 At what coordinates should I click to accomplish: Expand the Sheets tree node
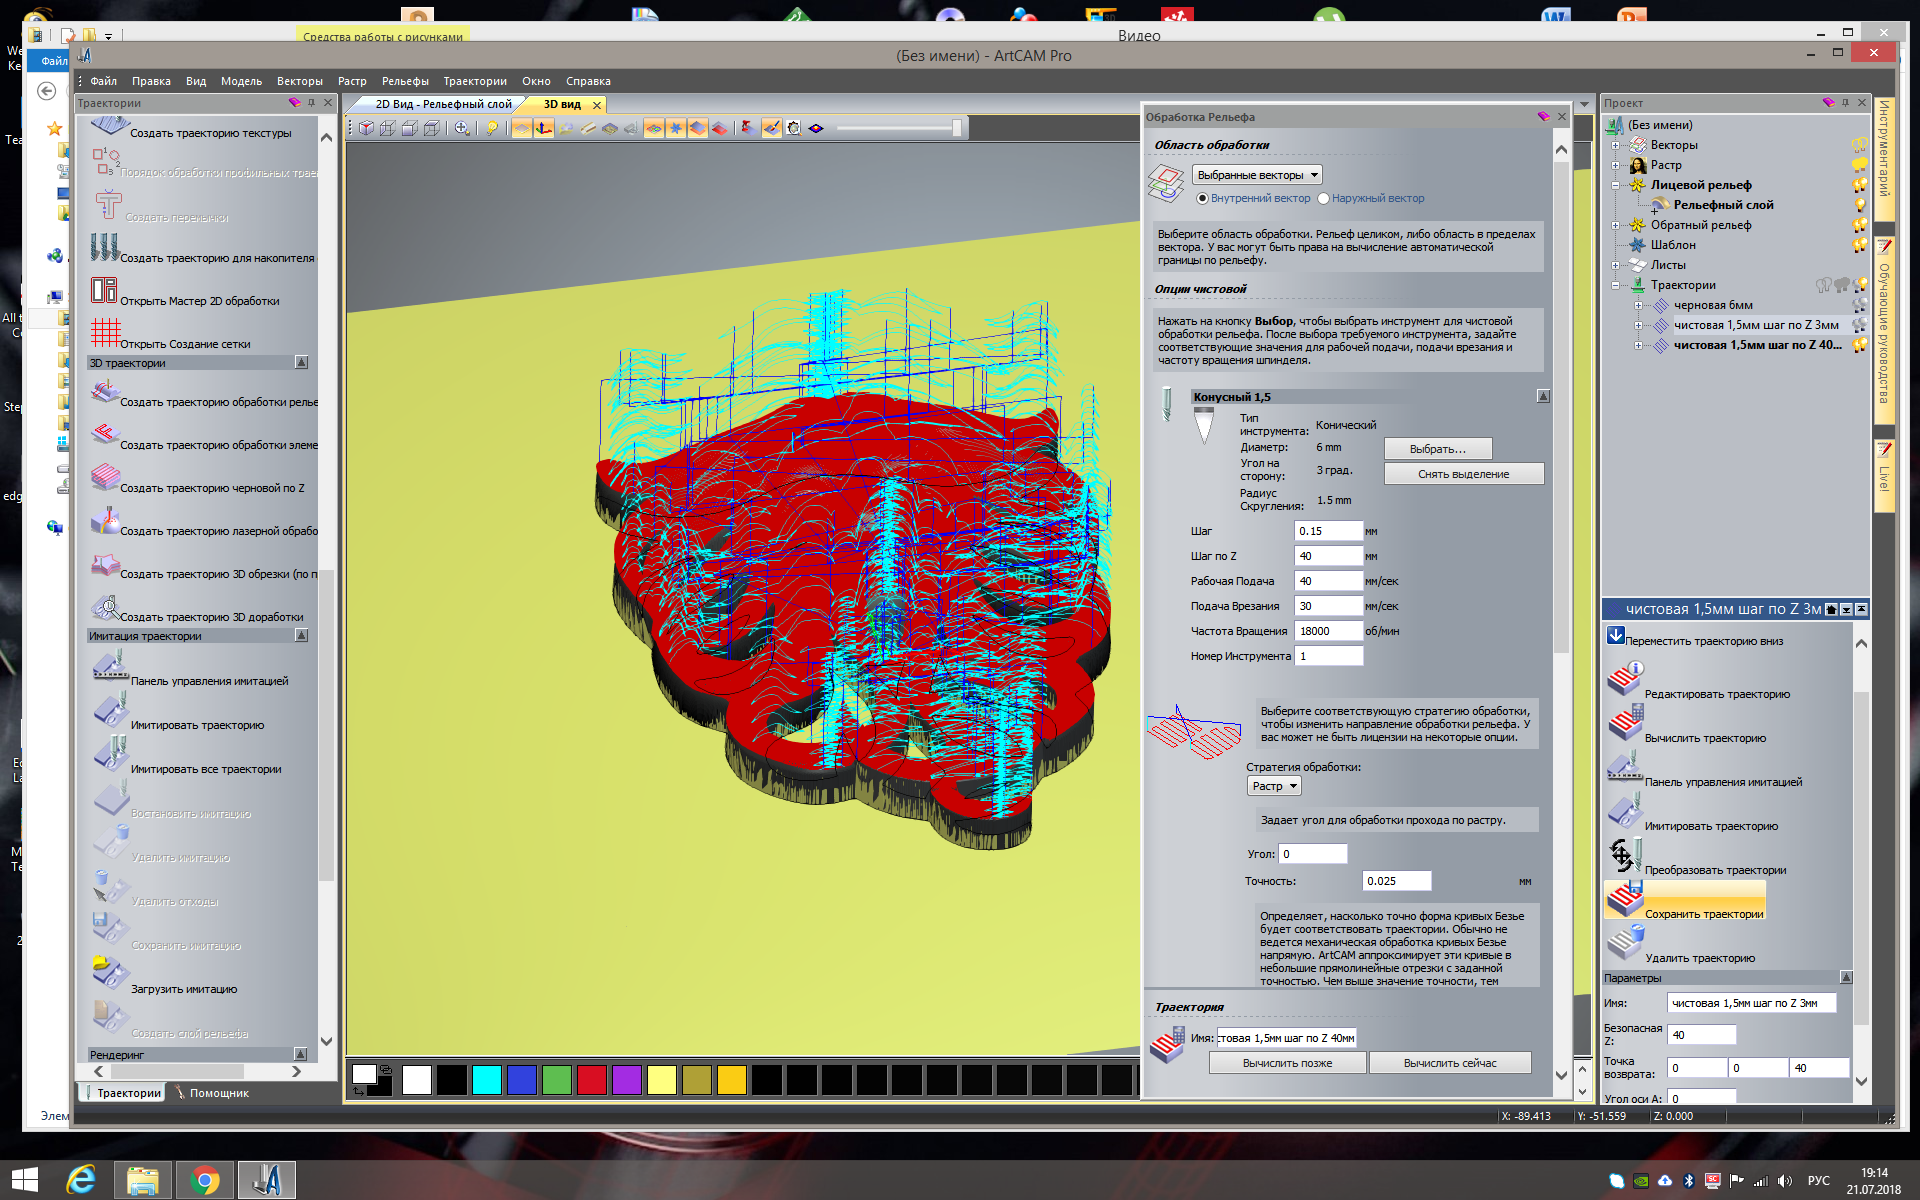pos(1615,265)
